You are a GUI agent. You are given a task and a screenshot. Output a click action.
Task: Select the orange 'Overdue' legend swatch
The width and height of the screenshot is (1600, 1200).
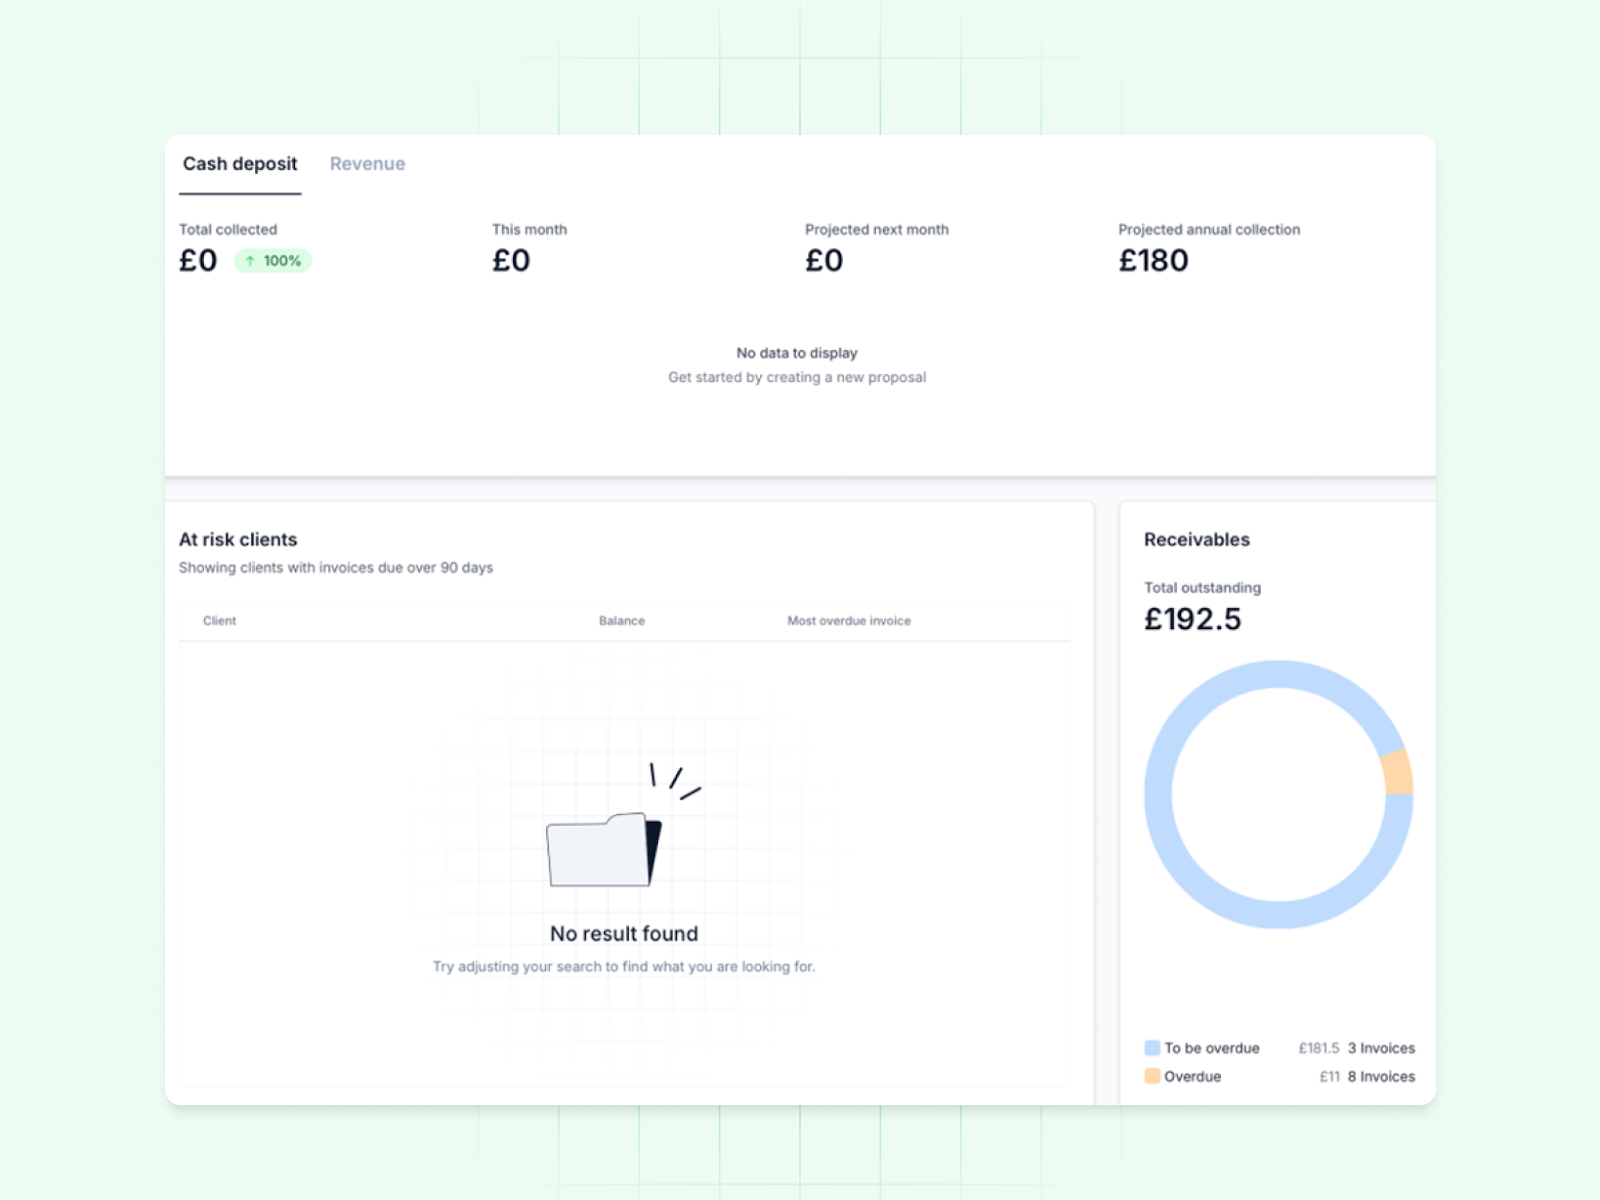(1151, 1076)
